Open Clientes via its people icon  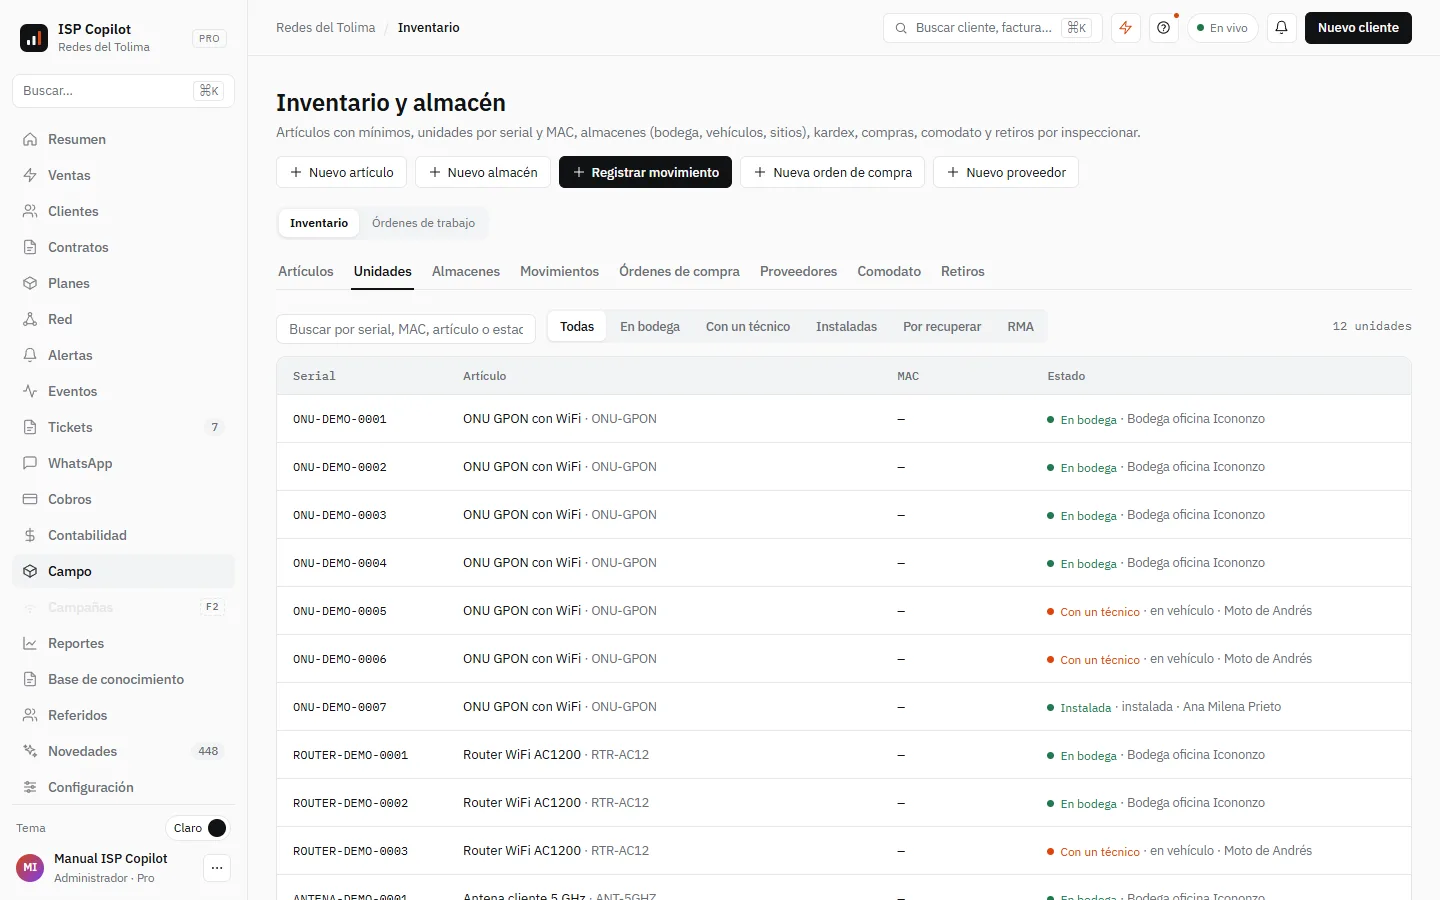[30, 211]
